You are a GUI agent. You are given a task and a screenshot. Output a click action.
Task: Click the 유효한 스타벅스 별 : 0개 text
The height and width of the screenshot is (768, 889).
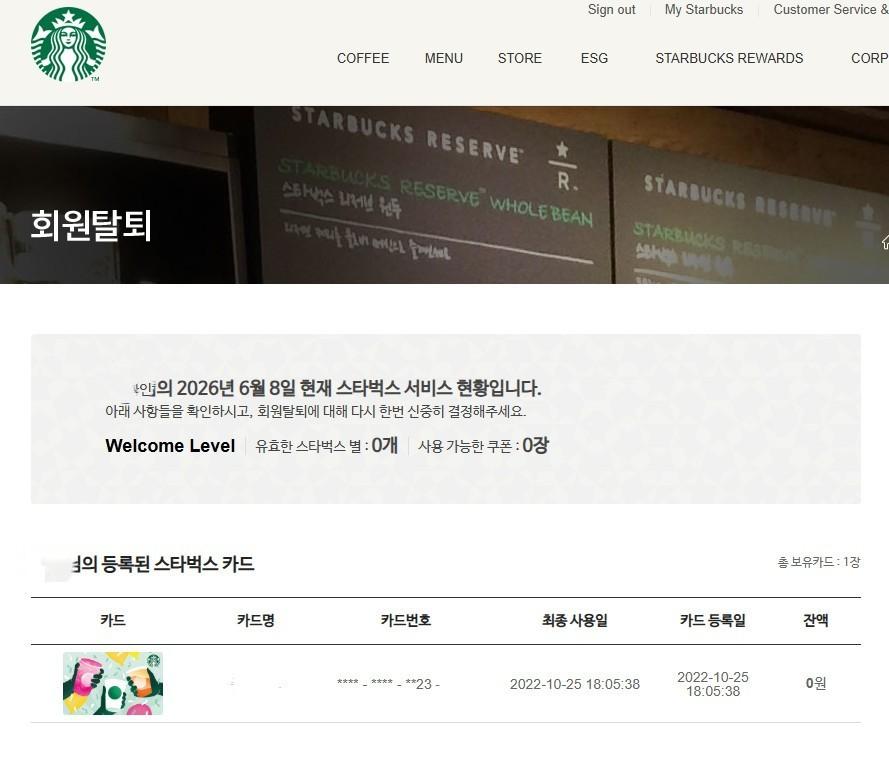(x=327, y=446)
